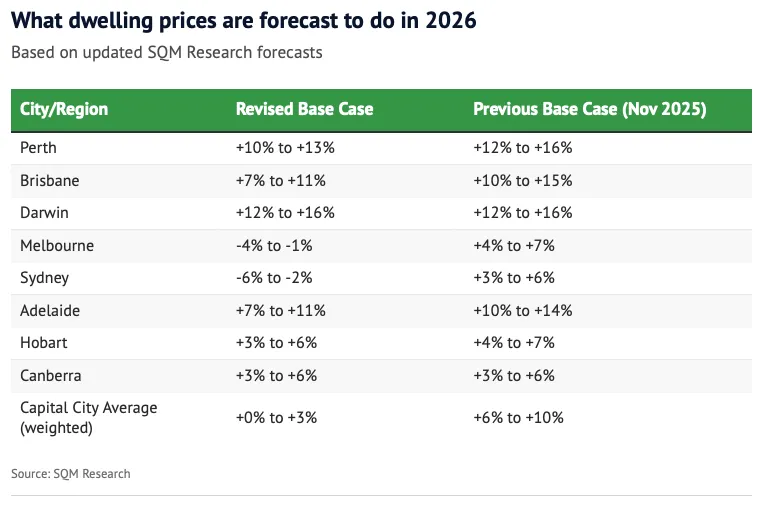Select the Brisbane row label

pos(50,180)
